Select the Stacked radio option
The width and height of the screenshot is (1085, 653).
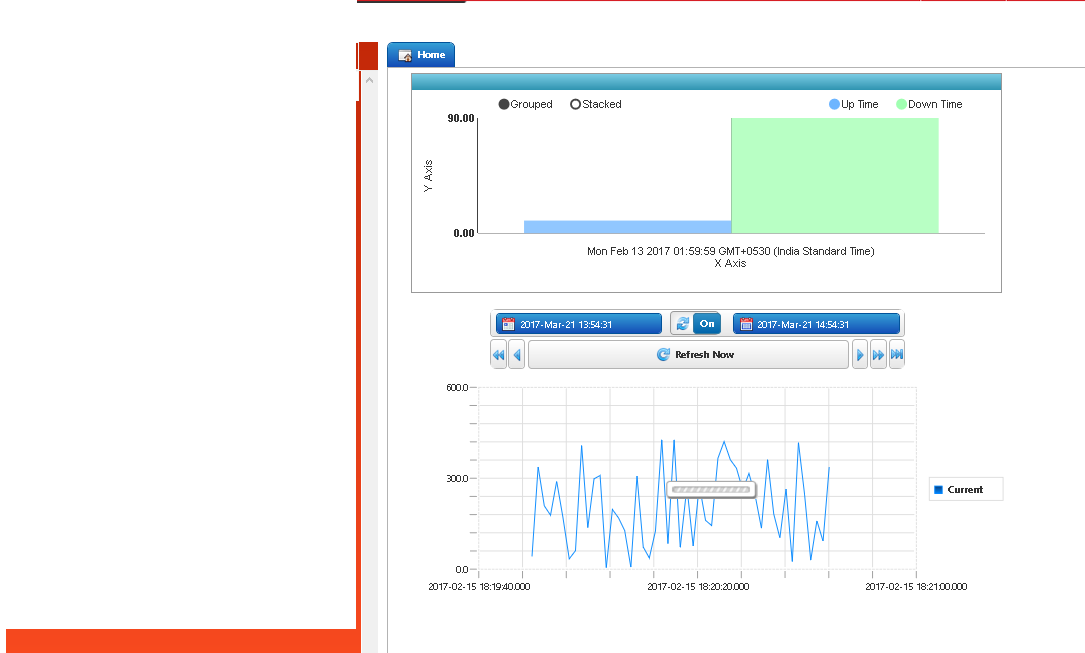click(596, 104)
